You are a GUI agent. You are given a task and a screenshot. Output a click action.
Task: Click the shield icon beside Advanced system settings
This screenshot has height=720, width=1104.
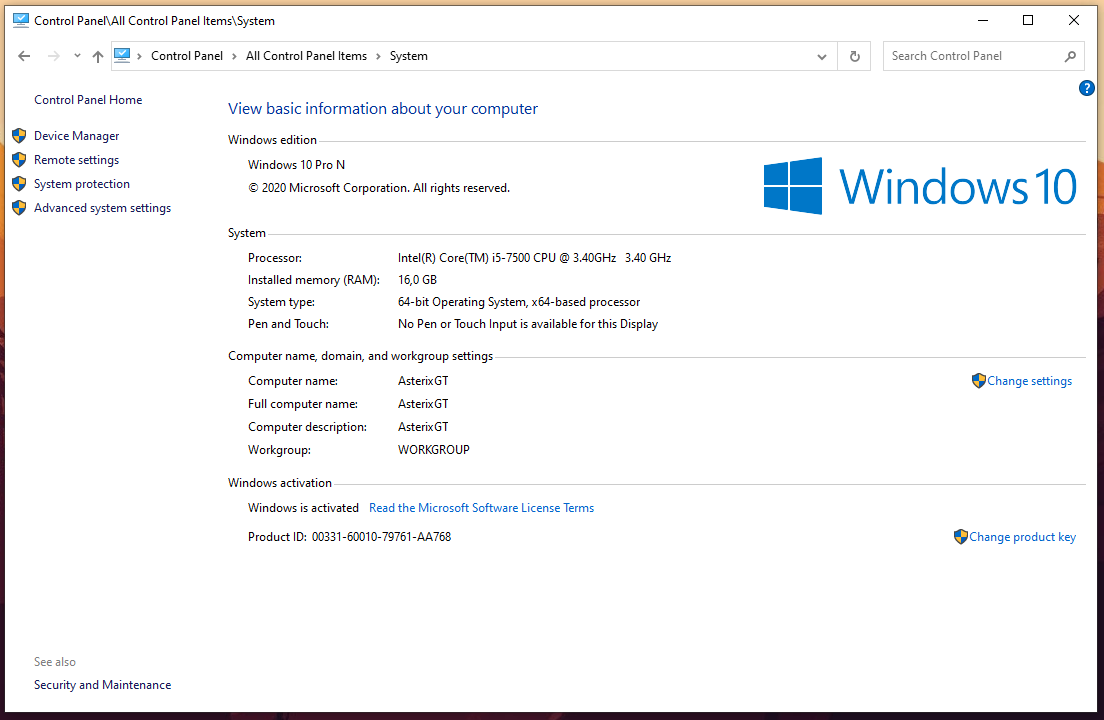coord(19,208)
